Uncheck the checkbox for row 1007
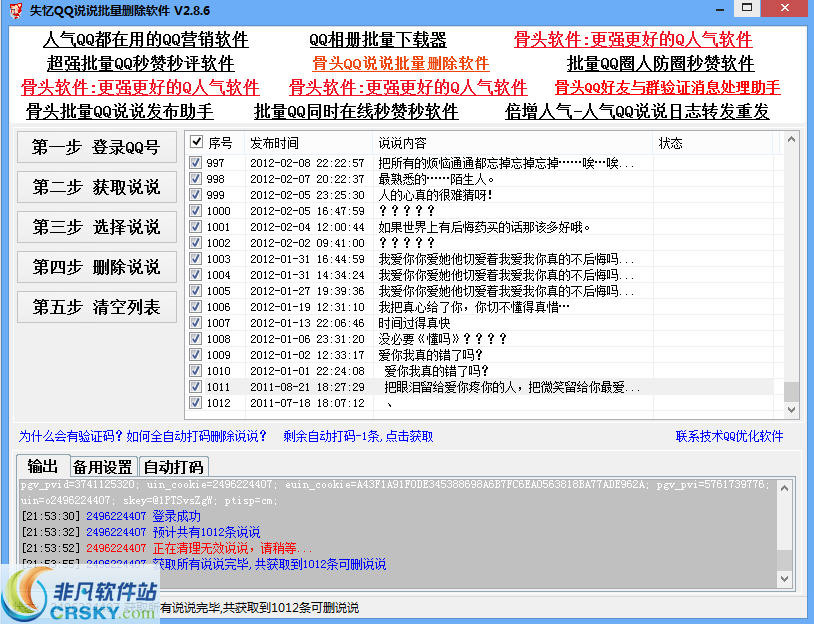814x624 pixels. tap(195, 323)
